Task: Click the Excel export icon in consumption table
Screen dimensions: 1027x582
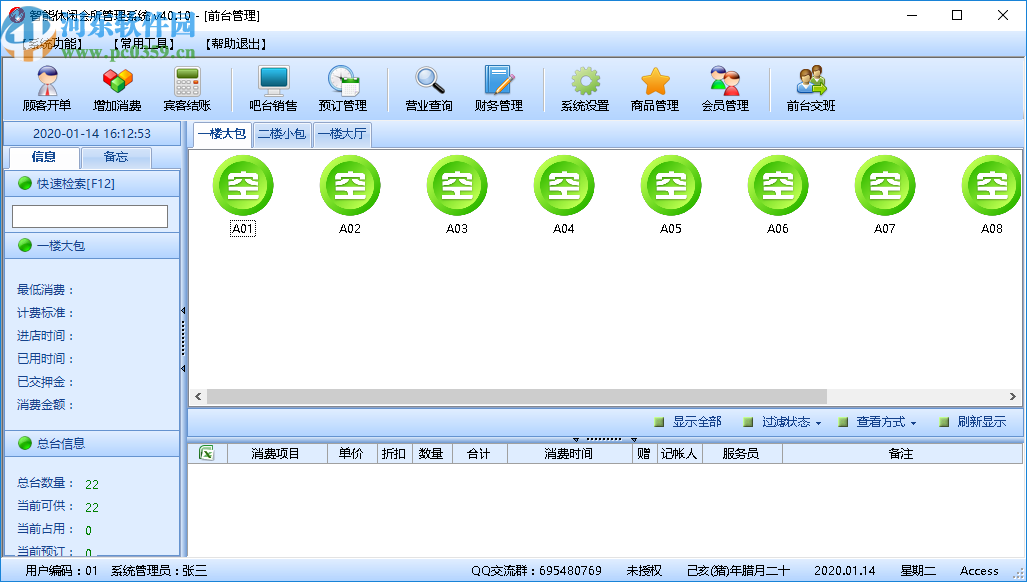Action: [204, 453]
